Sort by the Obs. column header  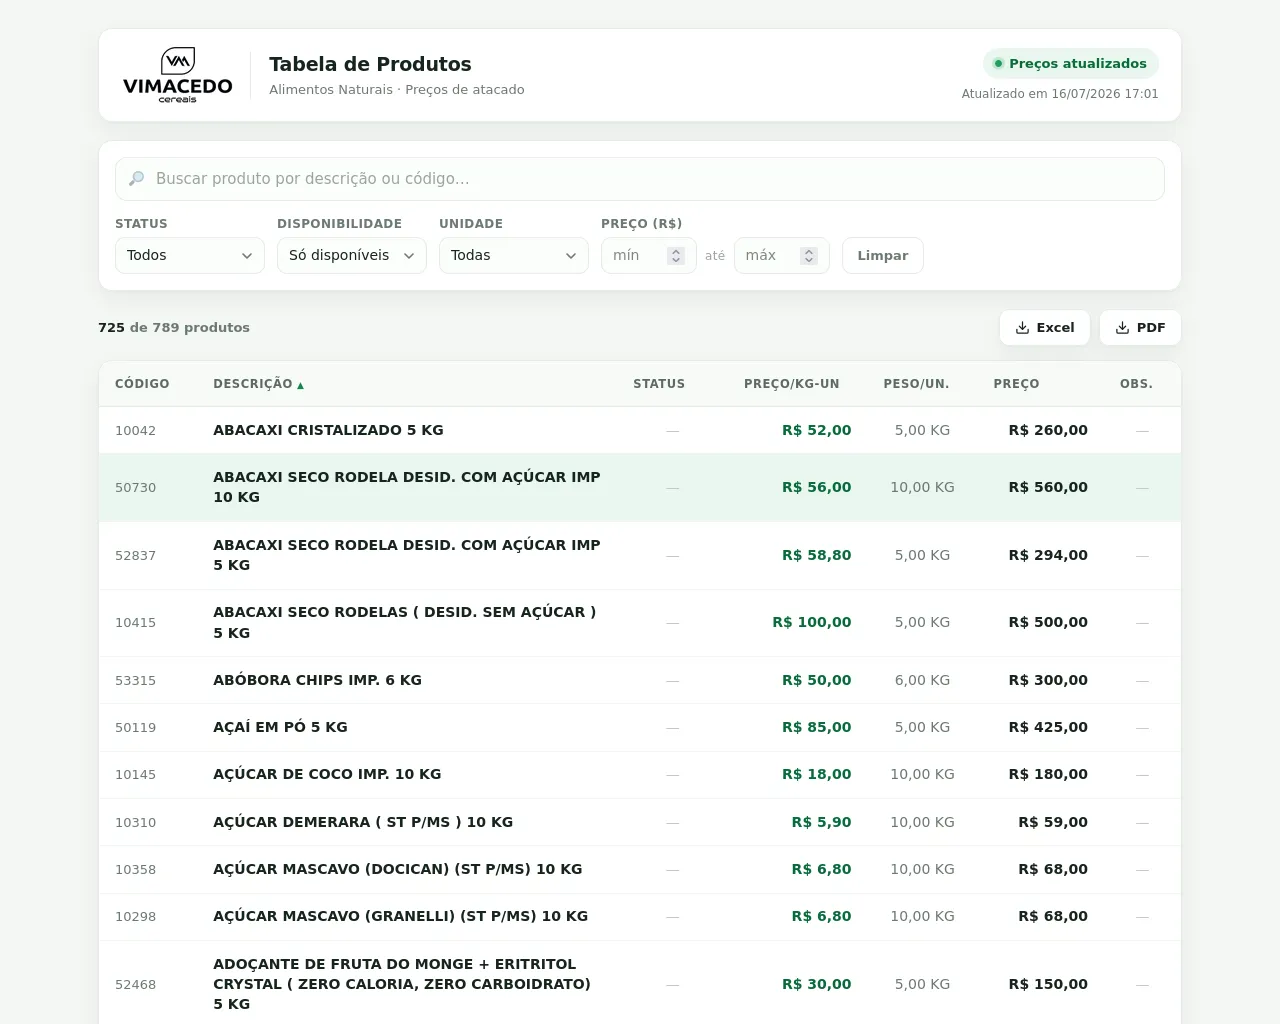point(1137,384)
